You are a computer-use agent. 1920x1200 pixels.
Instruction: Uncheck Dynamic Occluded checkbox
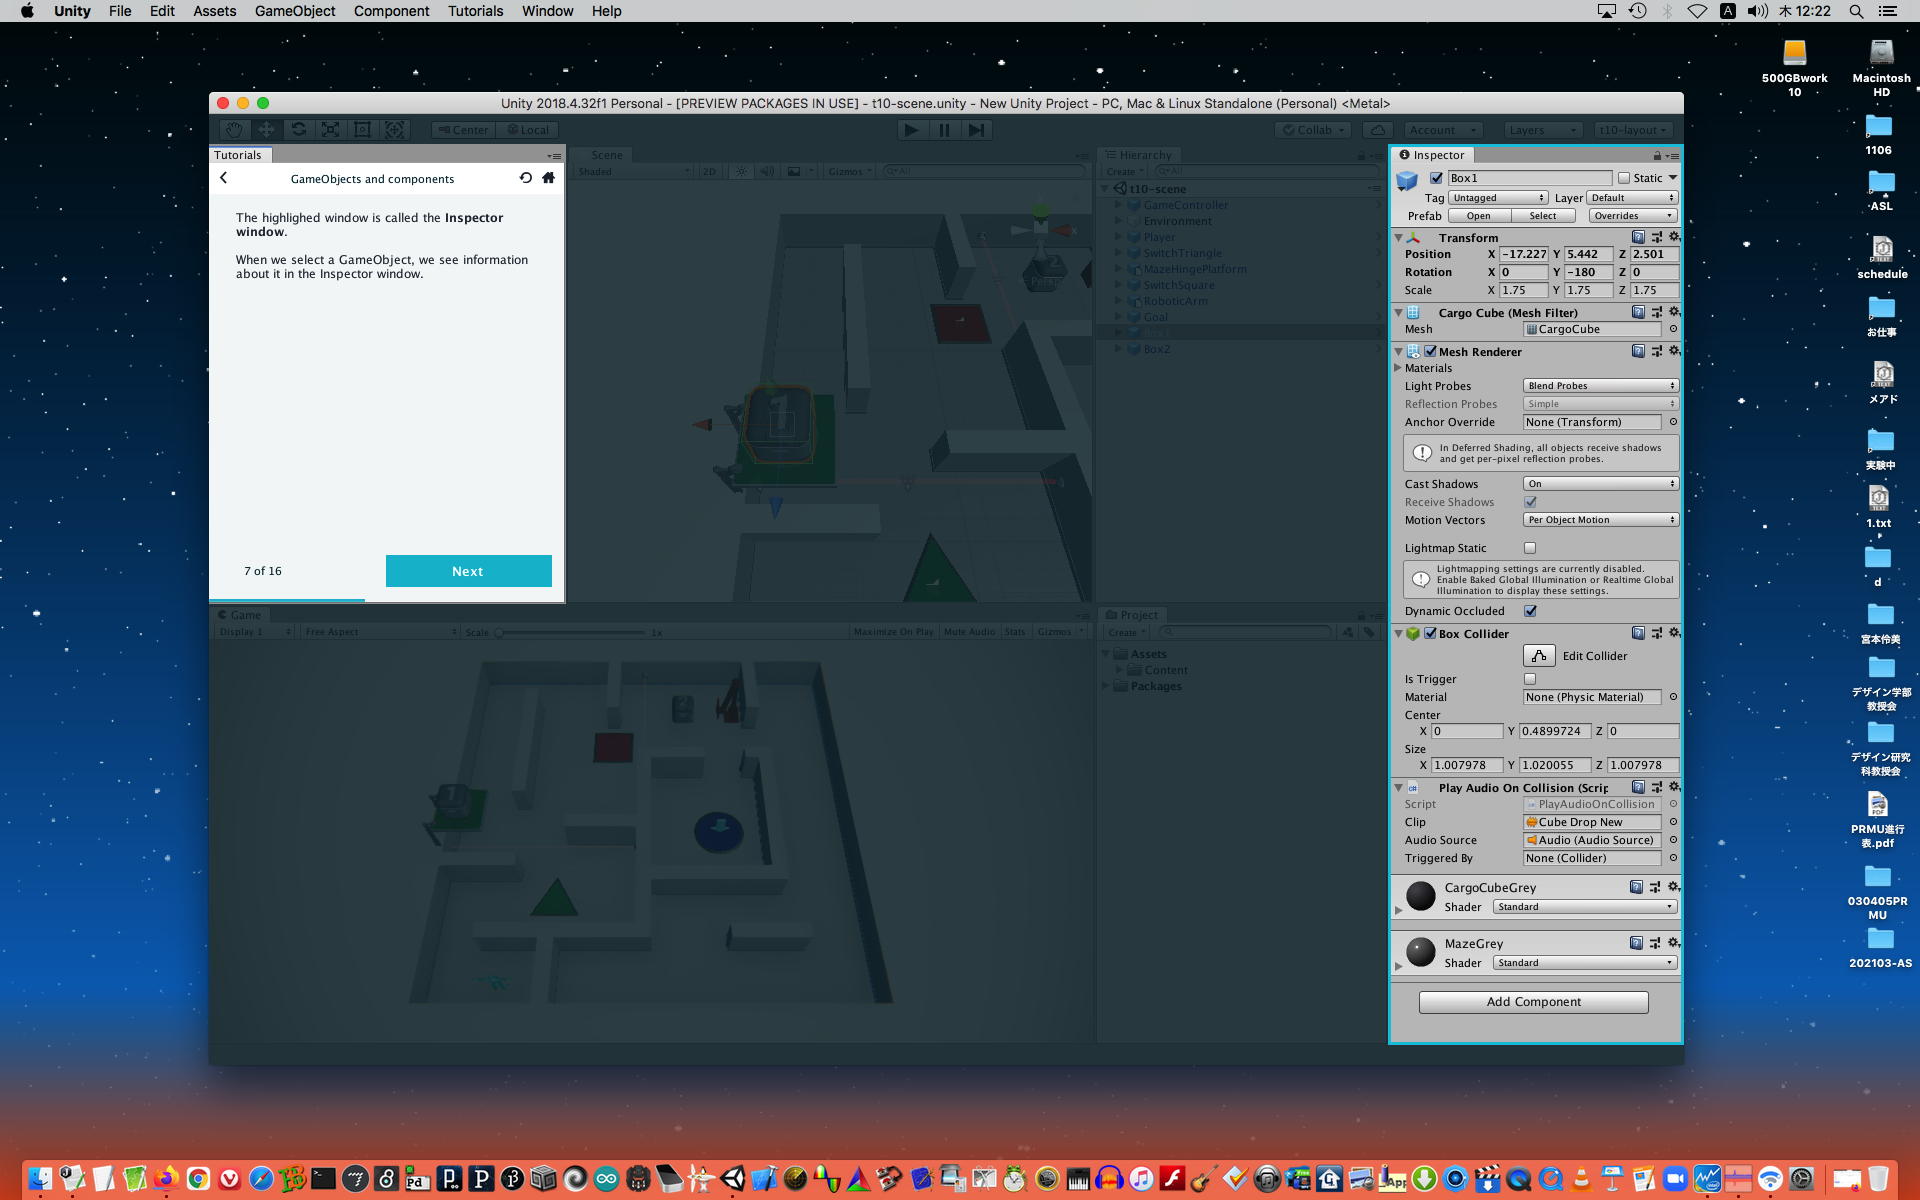pos(1530,611)
